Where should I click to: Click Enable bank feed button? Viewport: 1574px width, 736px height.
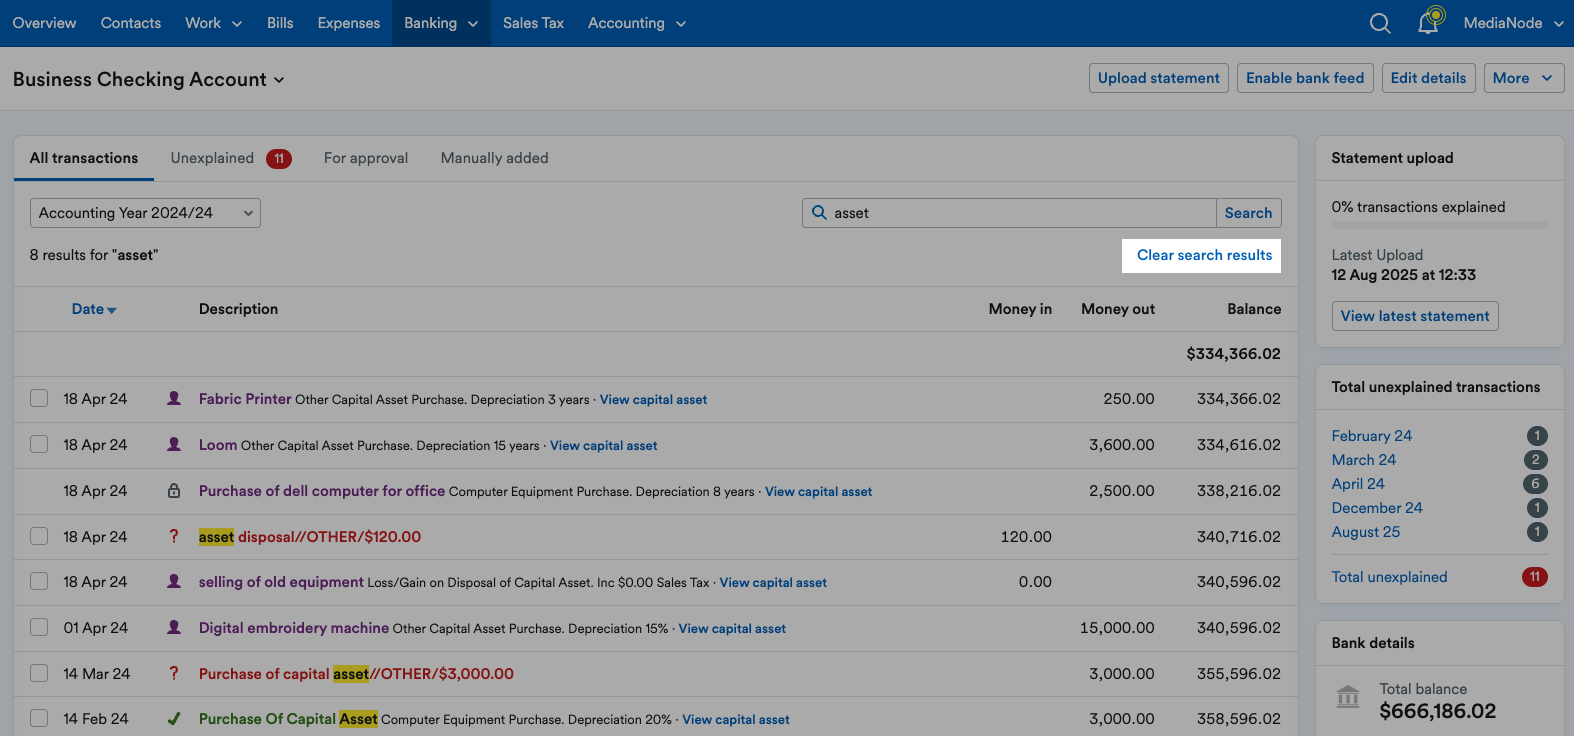click(x=1305, y=78)
